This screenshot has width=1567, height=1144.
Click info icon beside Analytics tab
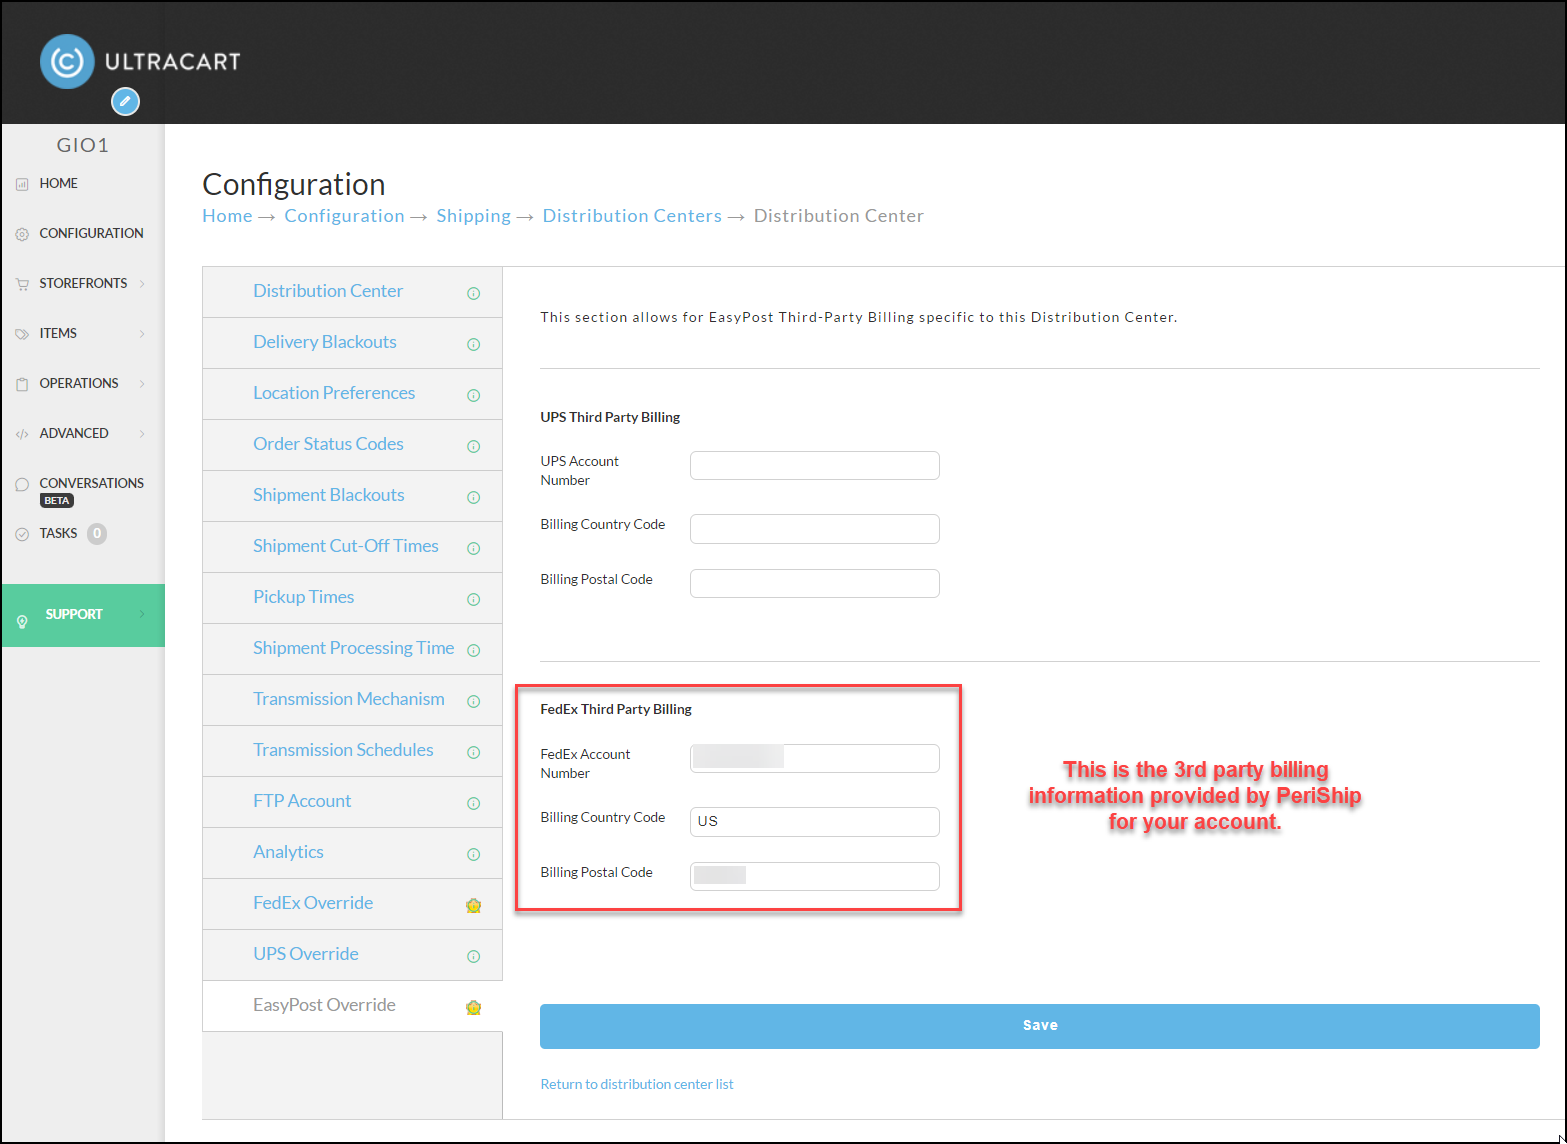pyautogui.click(x=474, y=854)
